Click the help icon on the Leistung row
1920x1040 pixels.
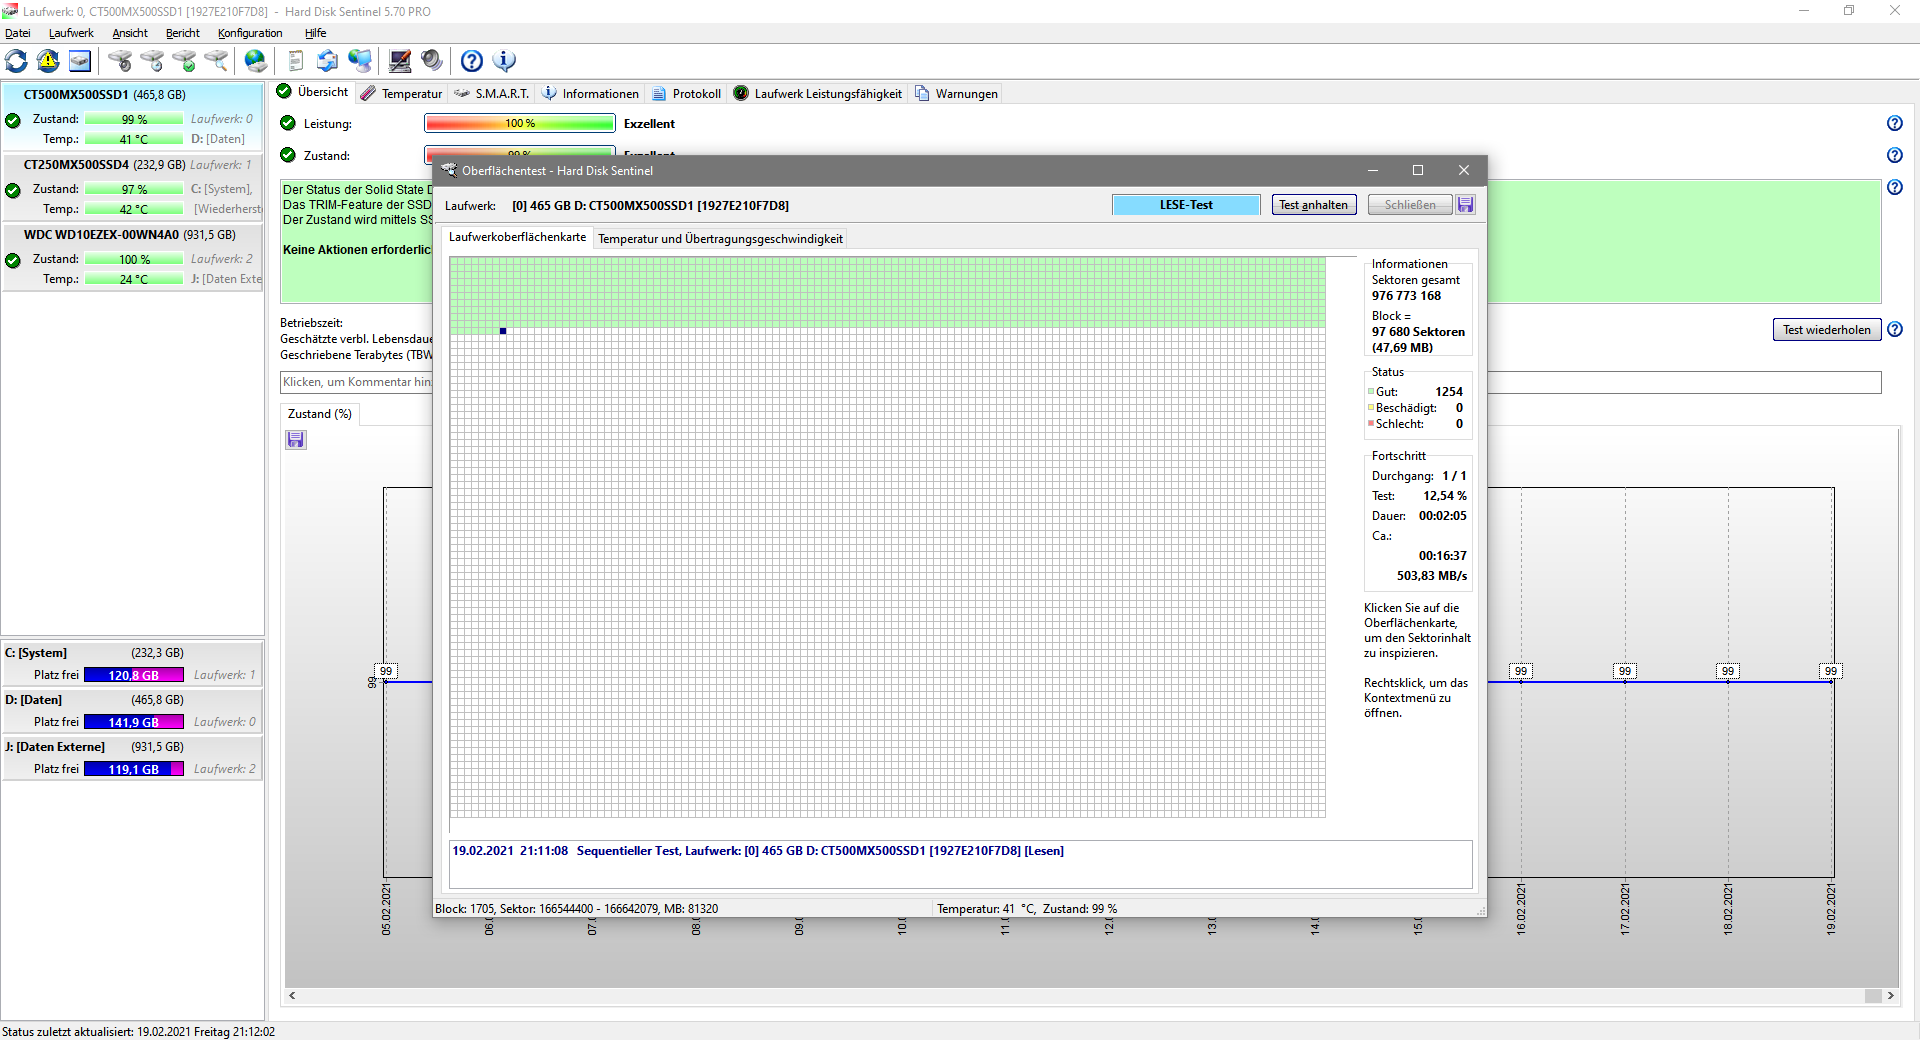coord(1895,123)
